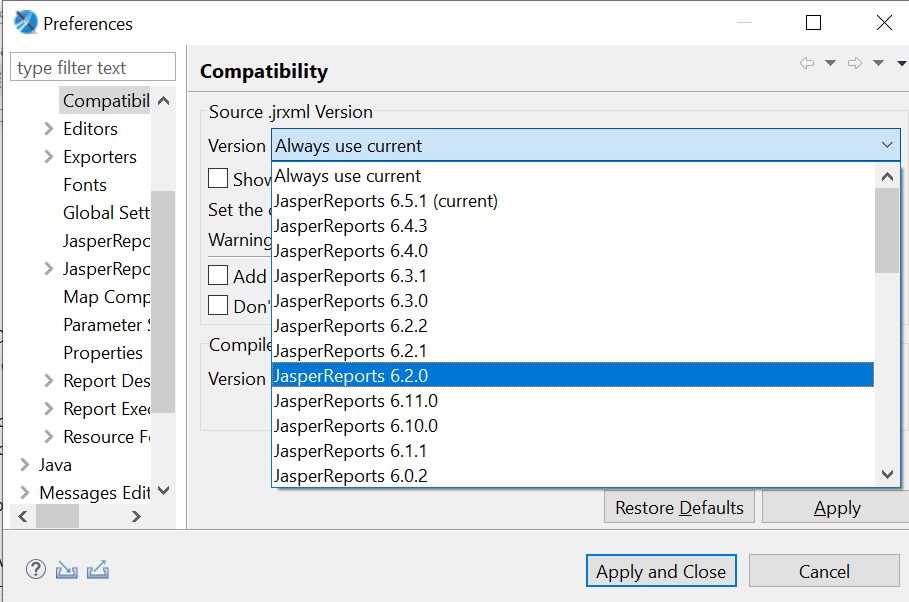Select the Compatibil tree item
Image resolution: width=909 pixels, height=602 pixels.
coord(106,101)
